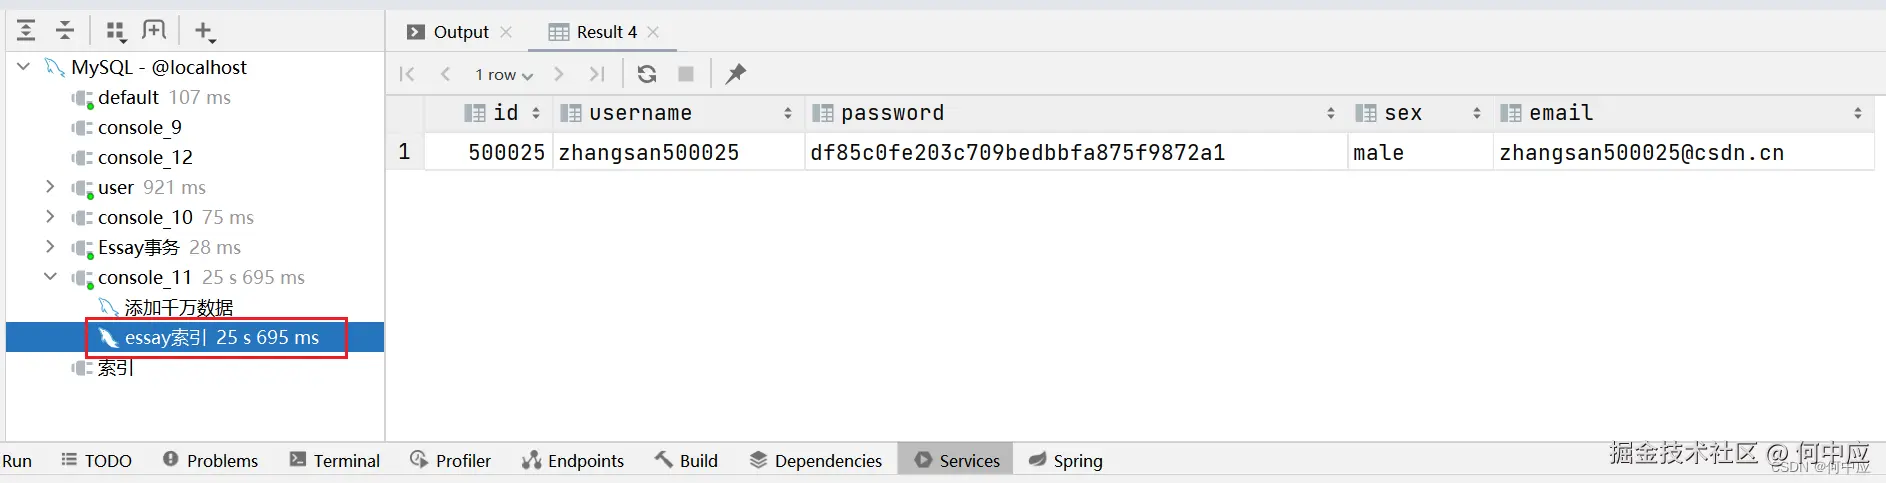Viewport: 1886px width, 483px height.
Task: Reload the result page
Action: (647, 74)
